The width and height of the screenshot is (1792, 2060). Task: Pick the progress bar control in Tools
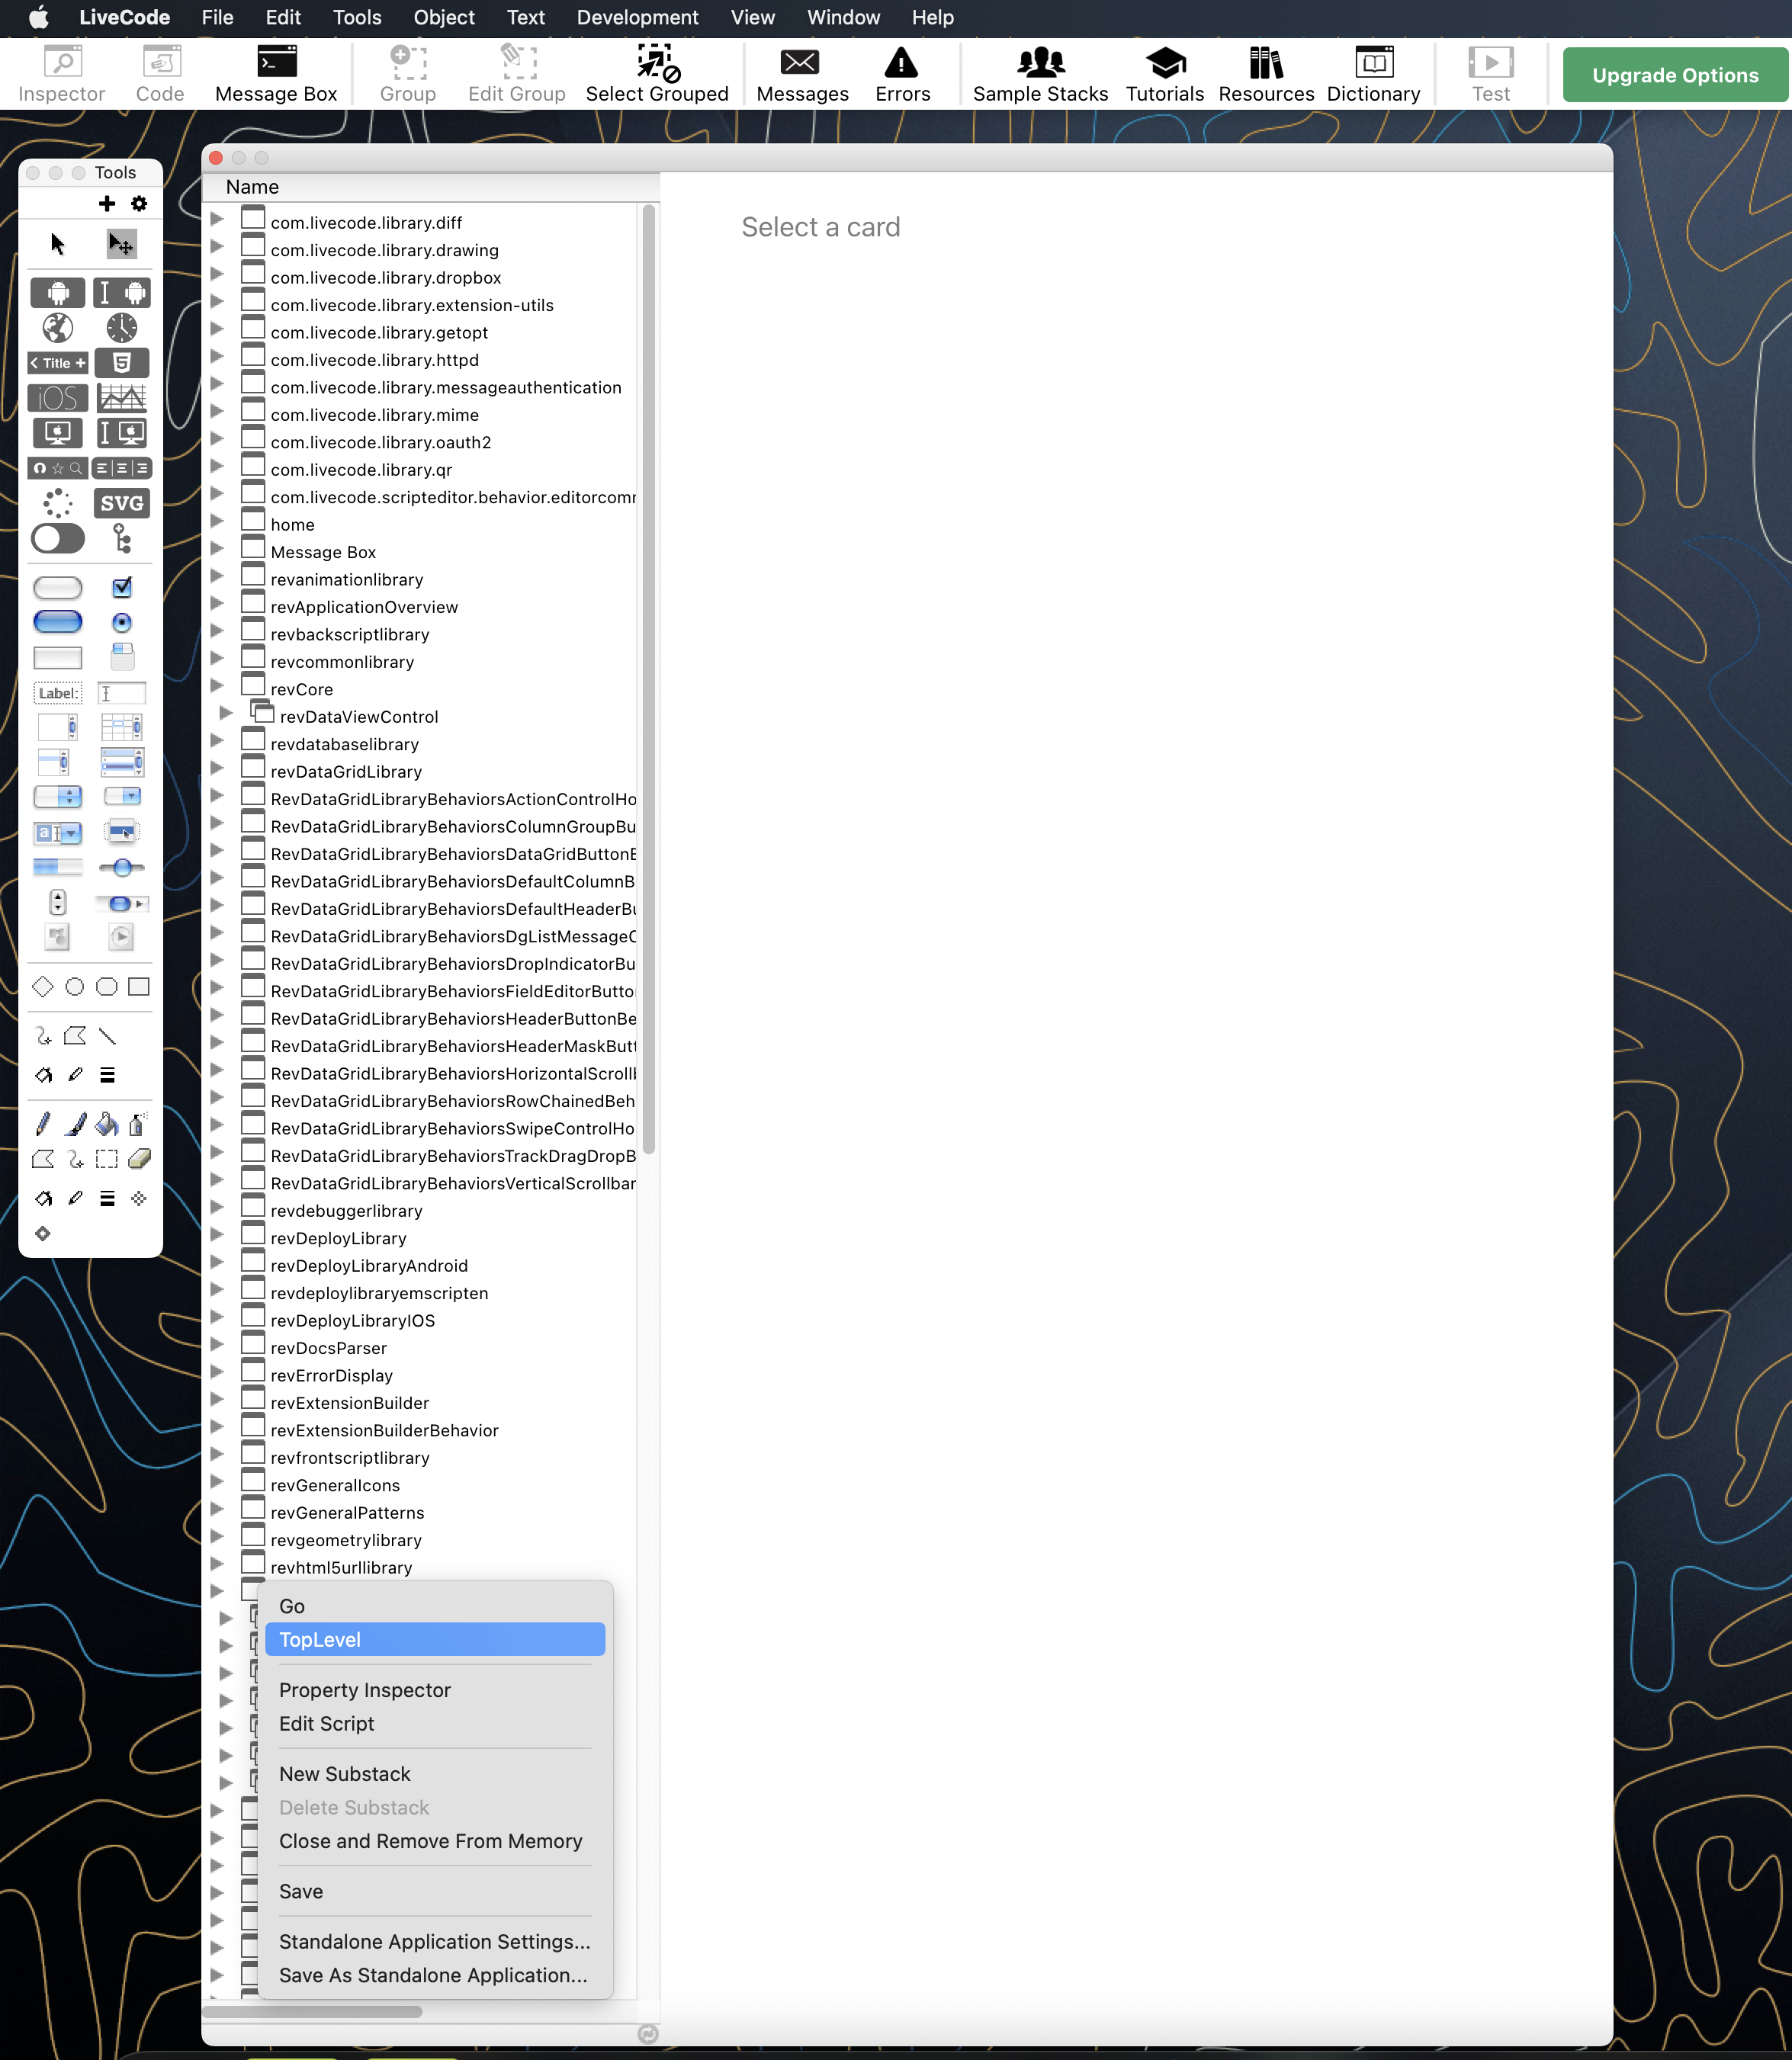[x=58, y=867]
